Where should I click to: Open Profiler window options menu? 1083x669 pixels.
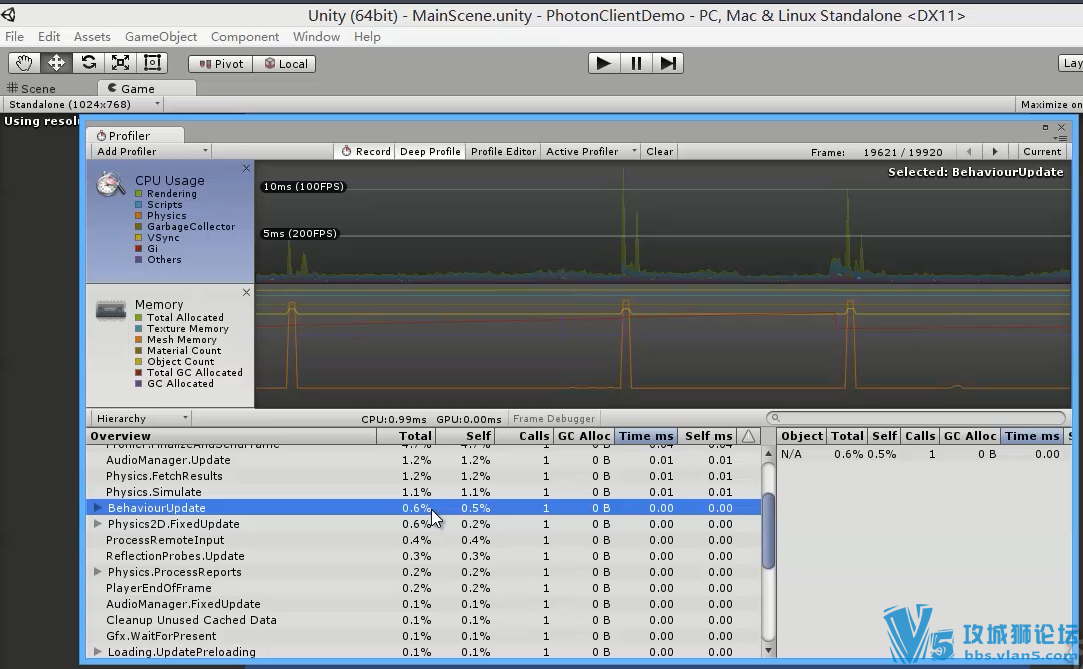(x=1062, y=138)
